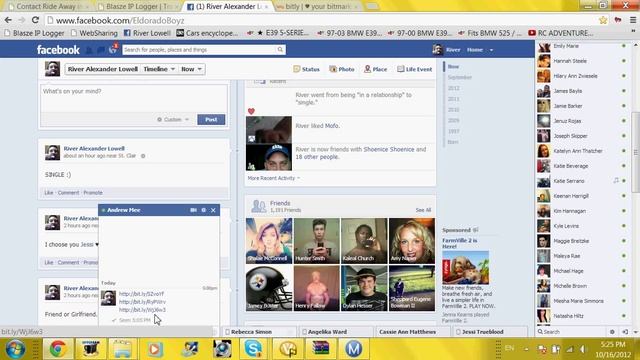Start video call in Andrew Mee chat
Viewport: 640px width, 360px height.
[x=193, y=210]
